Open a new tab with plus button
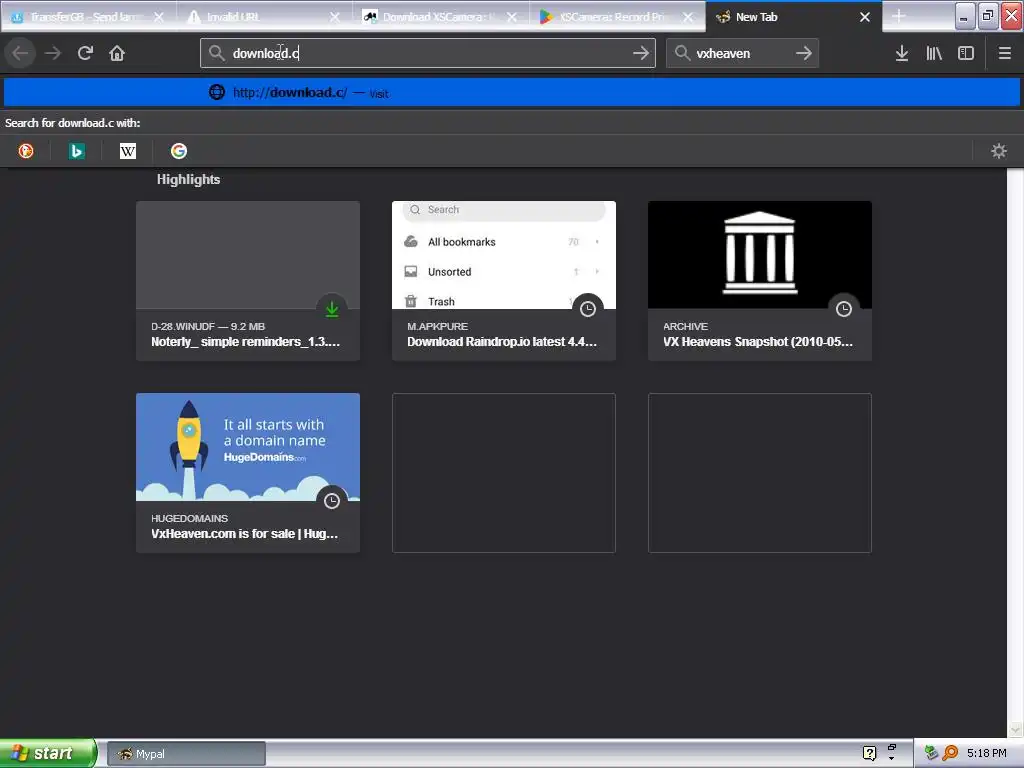The image size is (1024, 768). click(x=899, y=16)
